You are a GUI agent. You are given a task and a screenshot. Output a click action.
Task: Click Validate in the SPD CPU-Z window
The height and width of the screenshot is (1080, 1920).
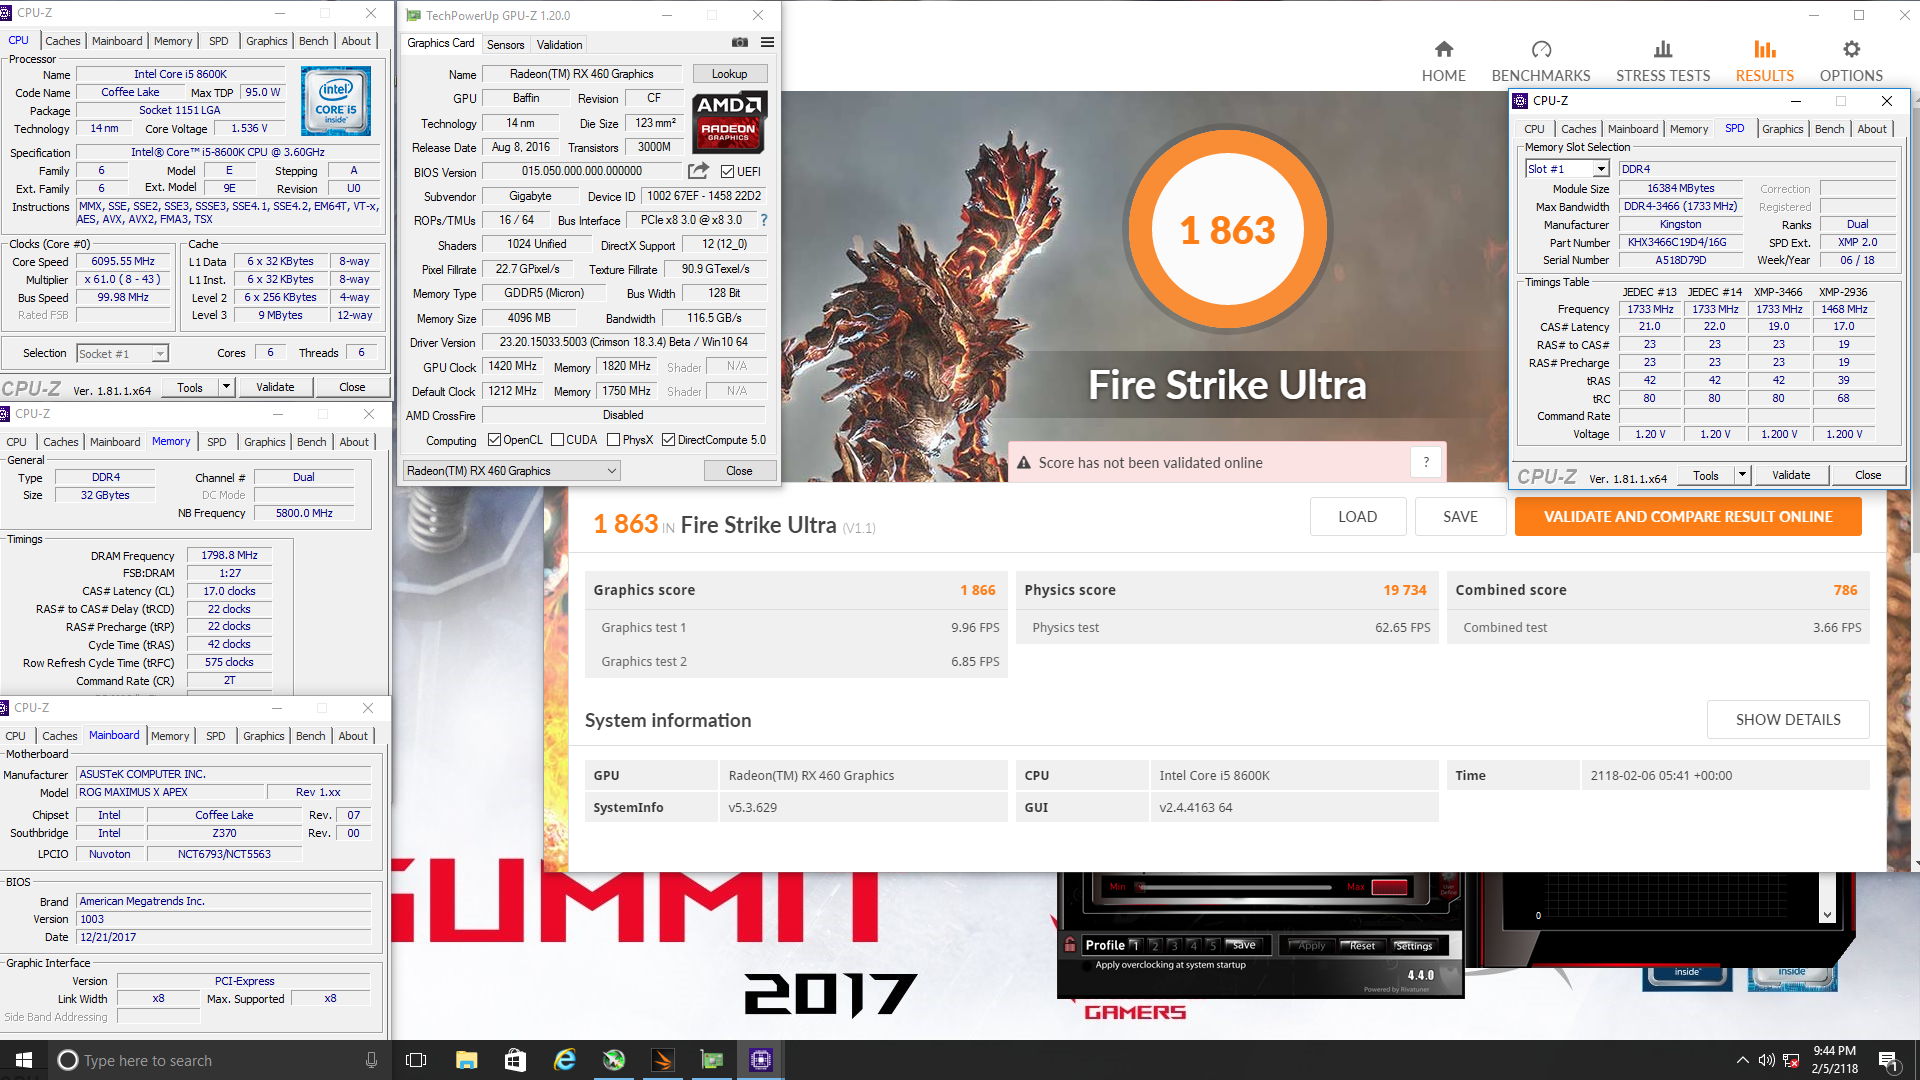1791,476
